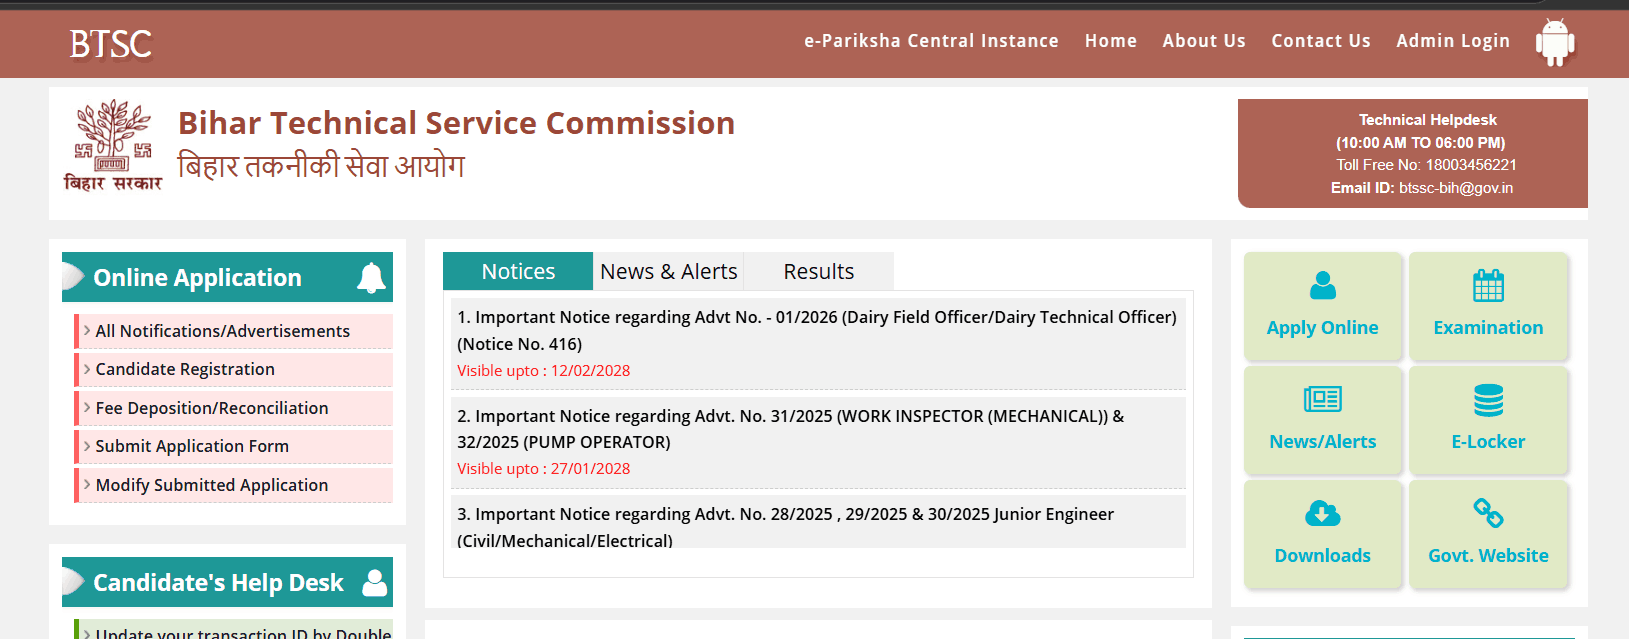Open Admin Login from the top menu
Image resolution: width=1629 pixels, height=639 pixels.
(1452, 41)
